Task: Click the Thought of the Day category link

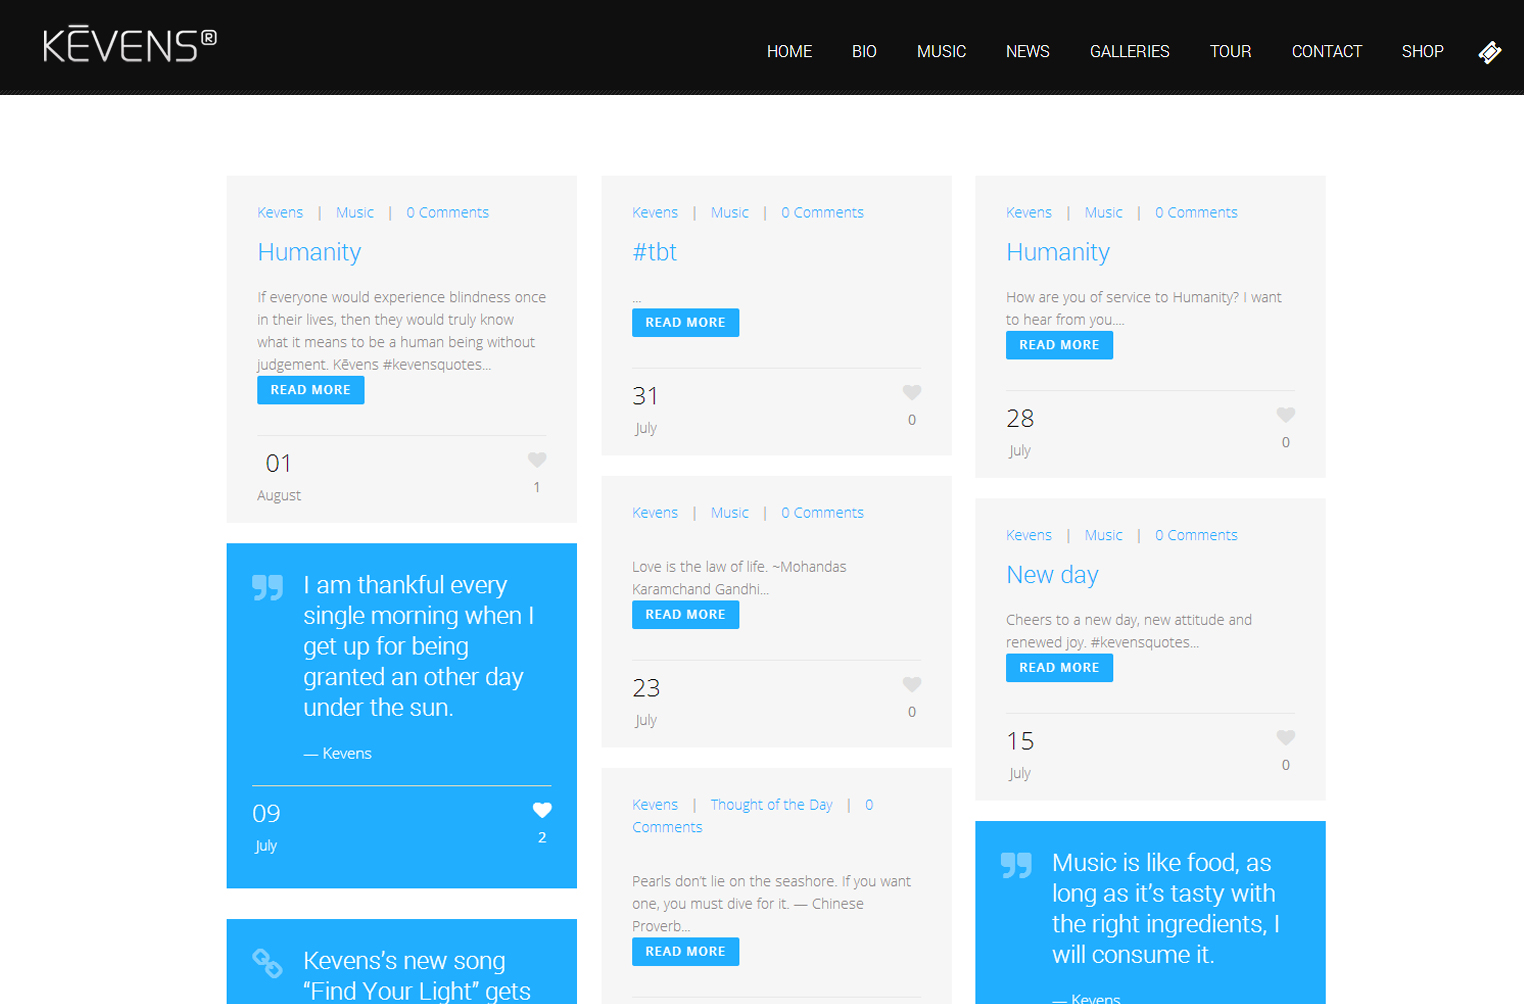Action: point(771,805)
